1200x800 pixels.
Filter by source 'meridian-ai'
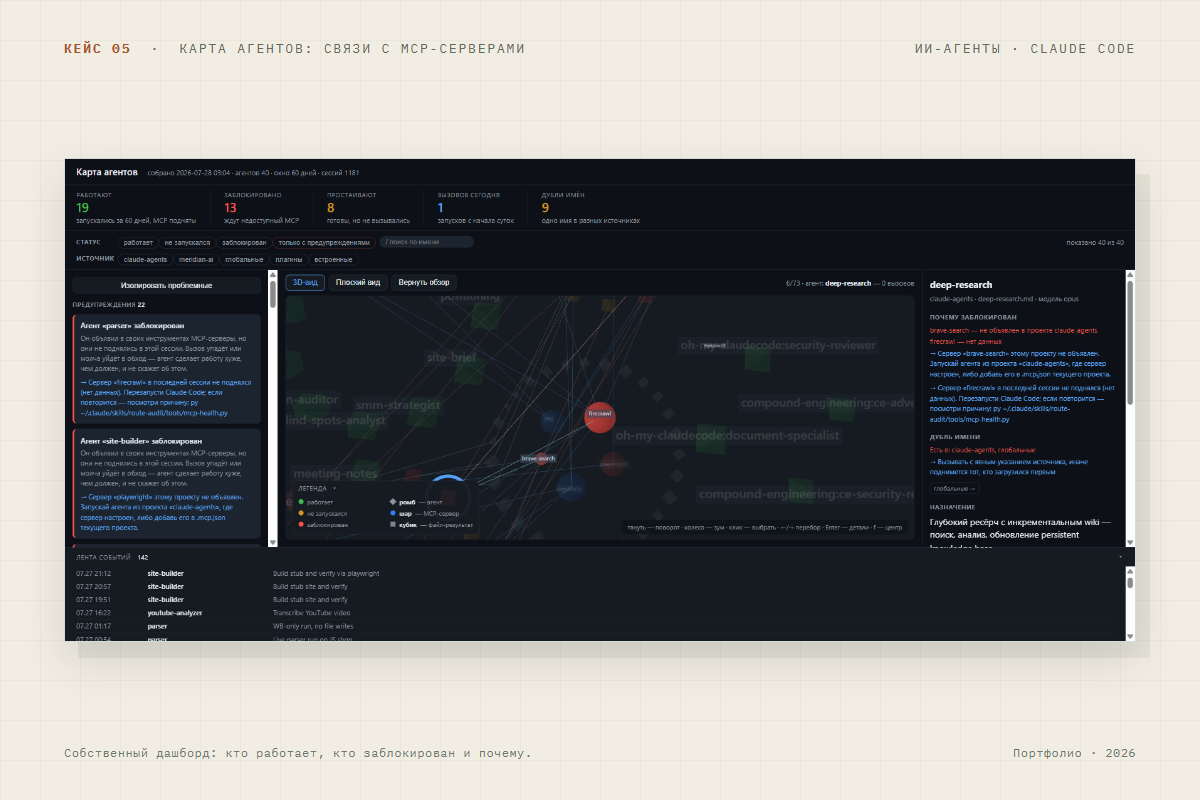197,259
